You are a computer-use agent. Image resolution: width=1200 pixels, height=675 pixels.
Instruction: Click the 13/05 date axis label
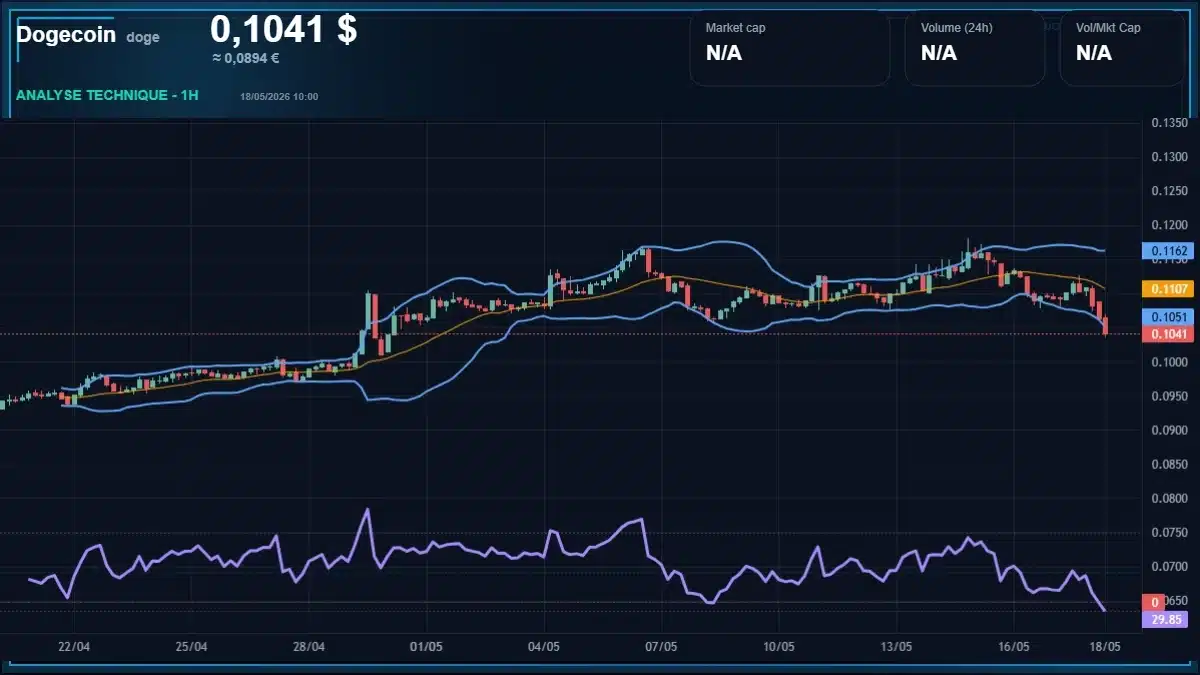coord(896,646)
